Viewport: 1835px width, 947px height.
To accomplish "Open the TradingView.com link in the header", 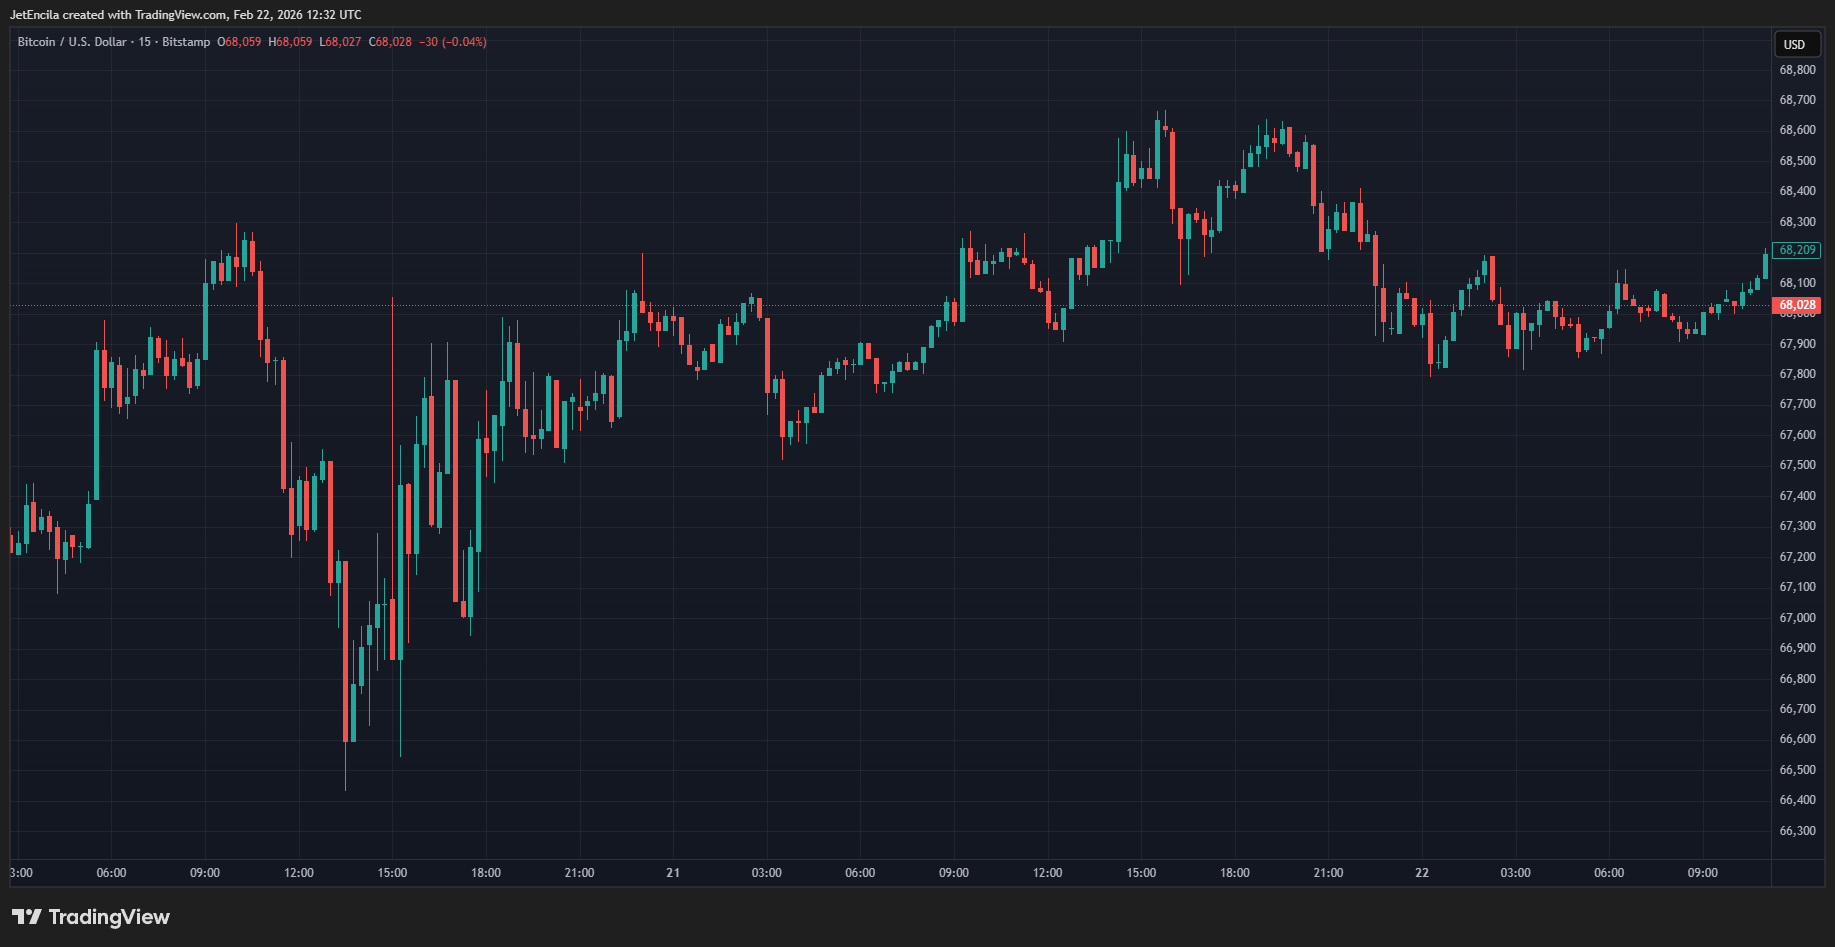I will pos(180,15).
